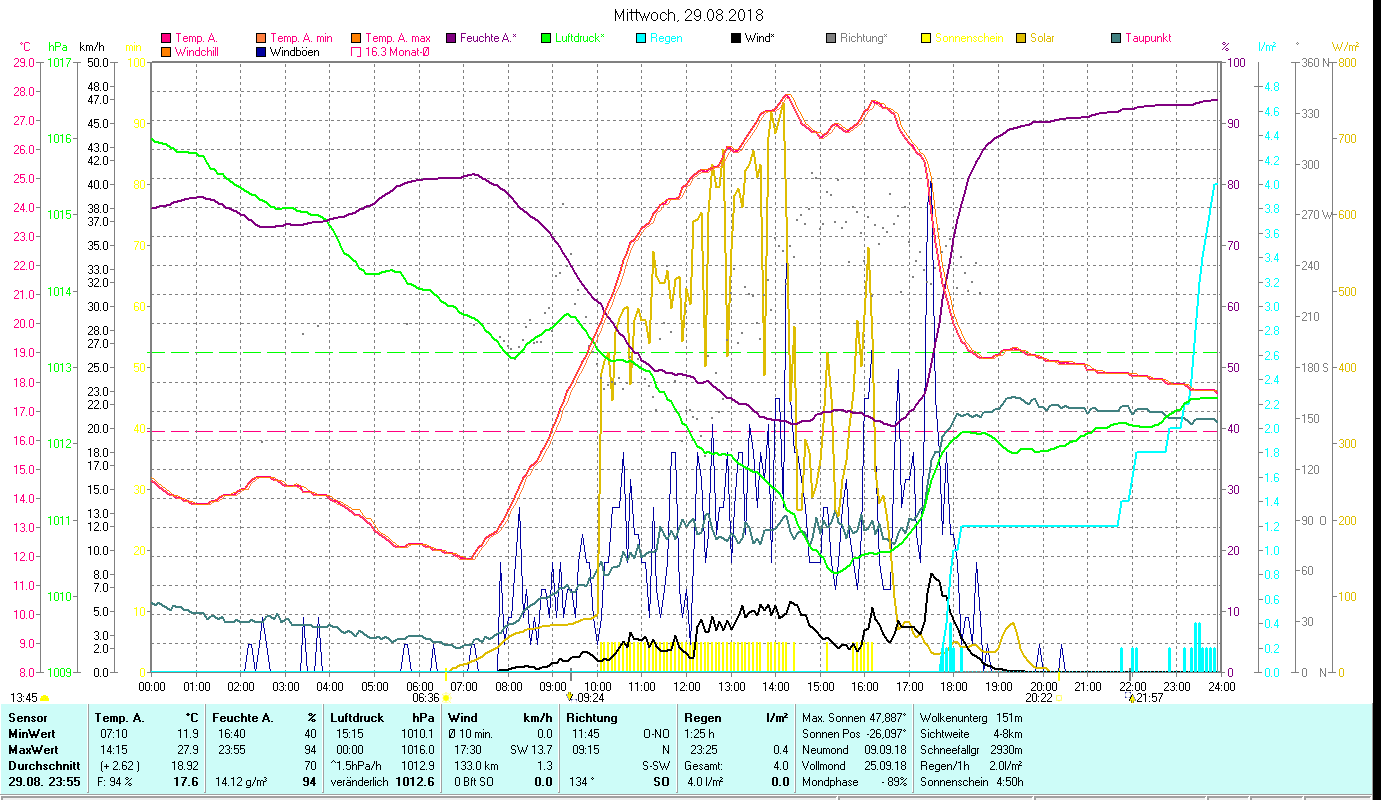This screenshot has height=800, width=1381.
Task: Select the yellow Sonnenschein legend swatch
Action: click(925, 38)
